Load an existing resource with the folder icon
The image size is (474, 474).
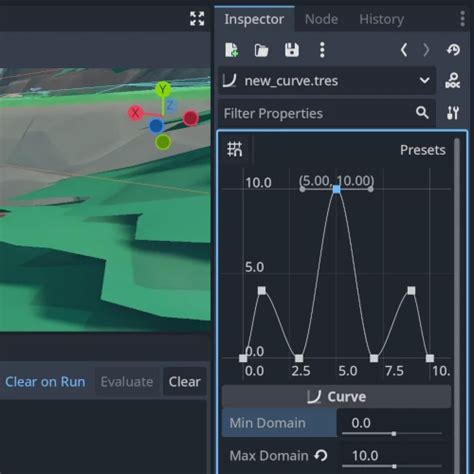pos(261,50)
